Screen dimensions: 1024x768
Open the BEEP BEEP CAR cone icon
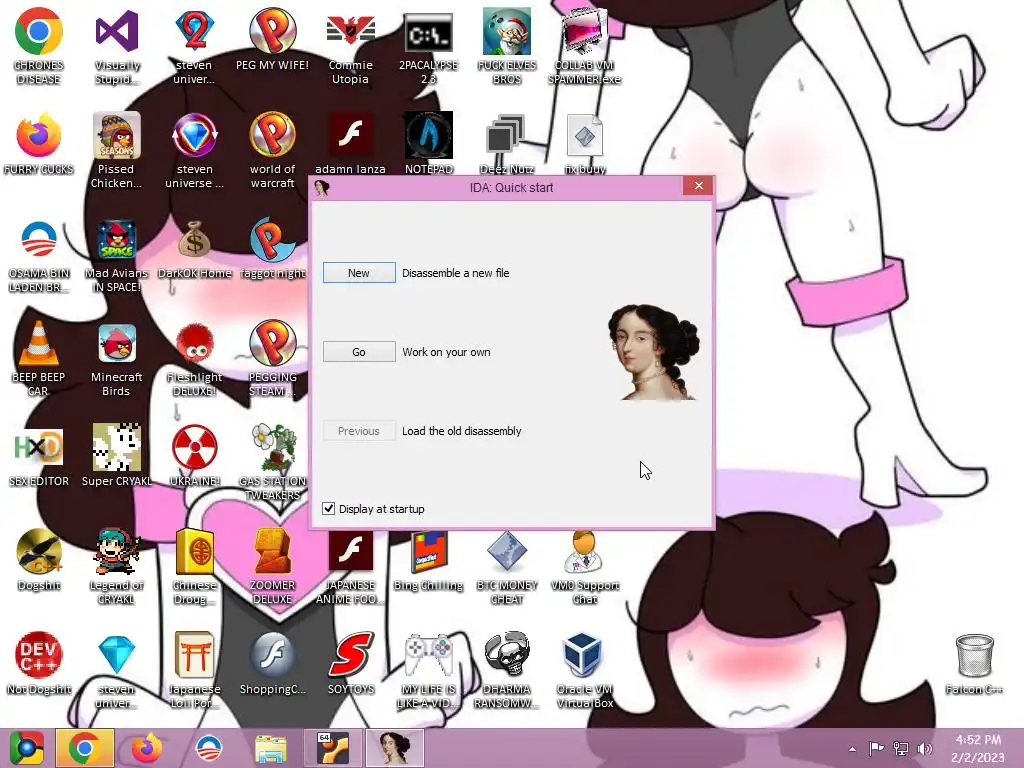coord(38,358)
